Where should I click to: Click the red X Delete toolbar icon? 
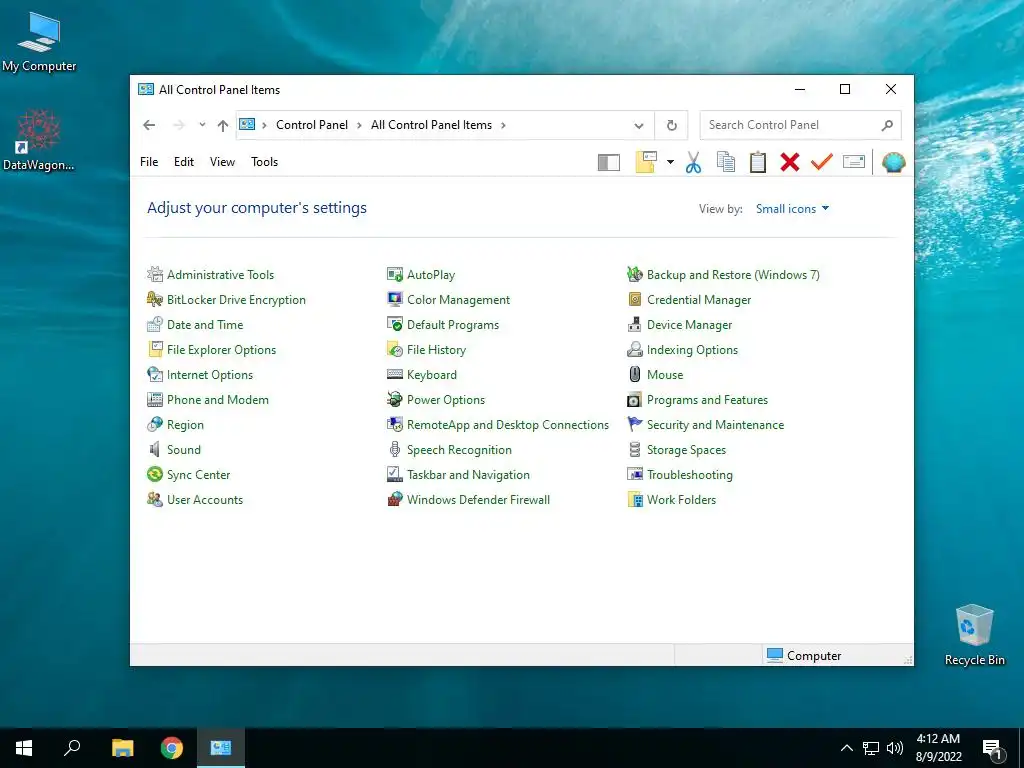tap(790, 162)
